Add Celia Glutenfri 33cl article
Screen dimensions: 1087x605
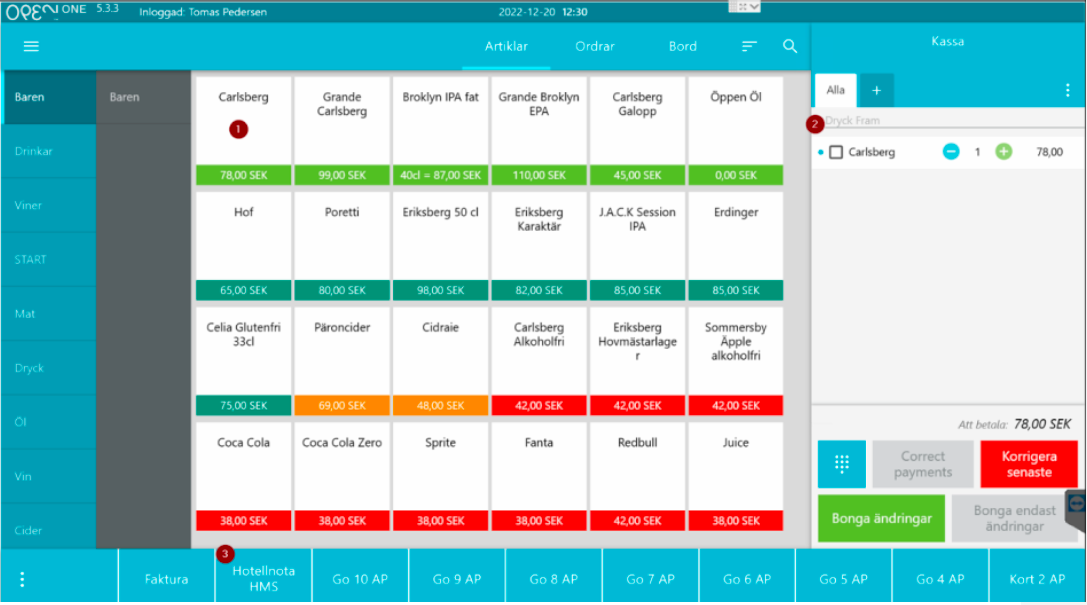243,361
